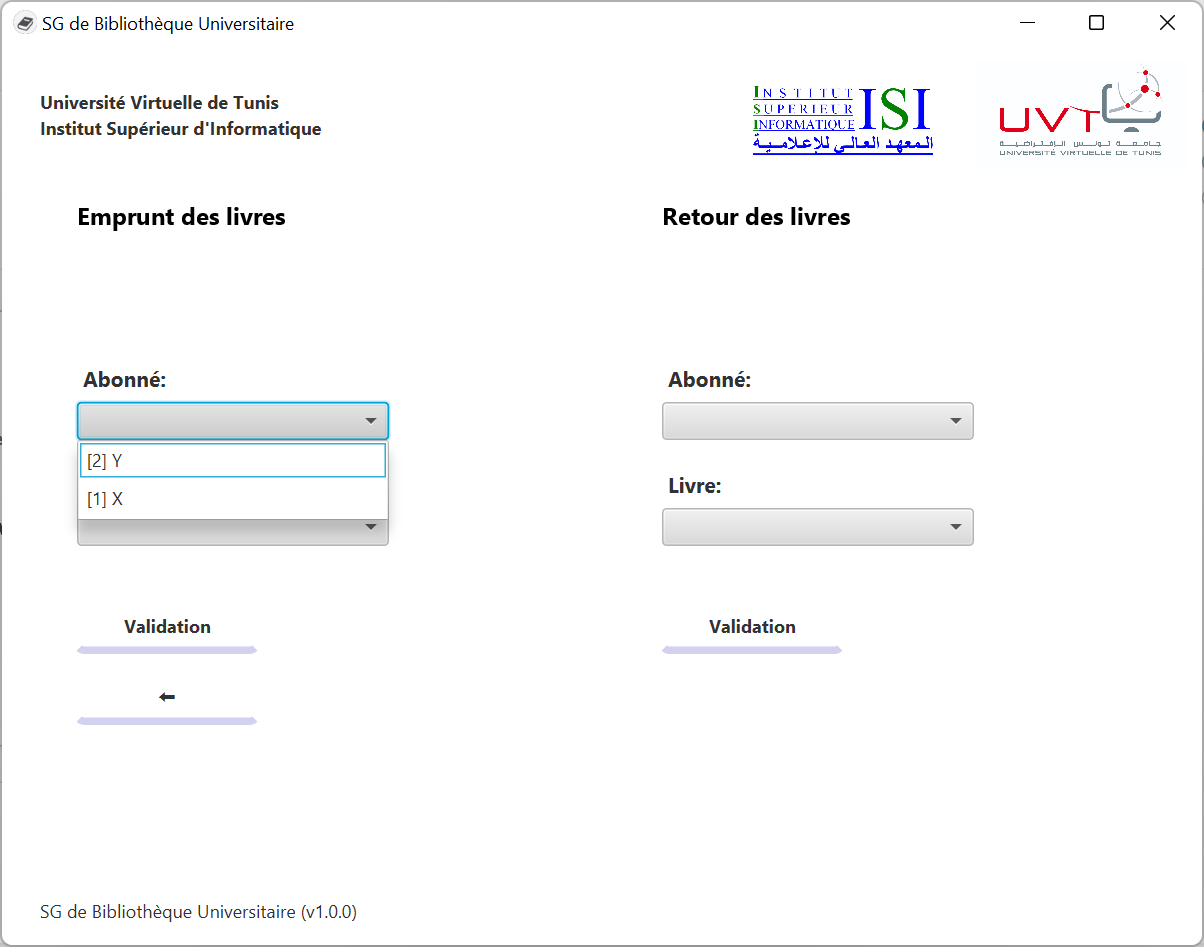Click the app icon in the title bar
Image resolution: width=1204 pixels, height=947 pixels.
[x=25, y=24]
